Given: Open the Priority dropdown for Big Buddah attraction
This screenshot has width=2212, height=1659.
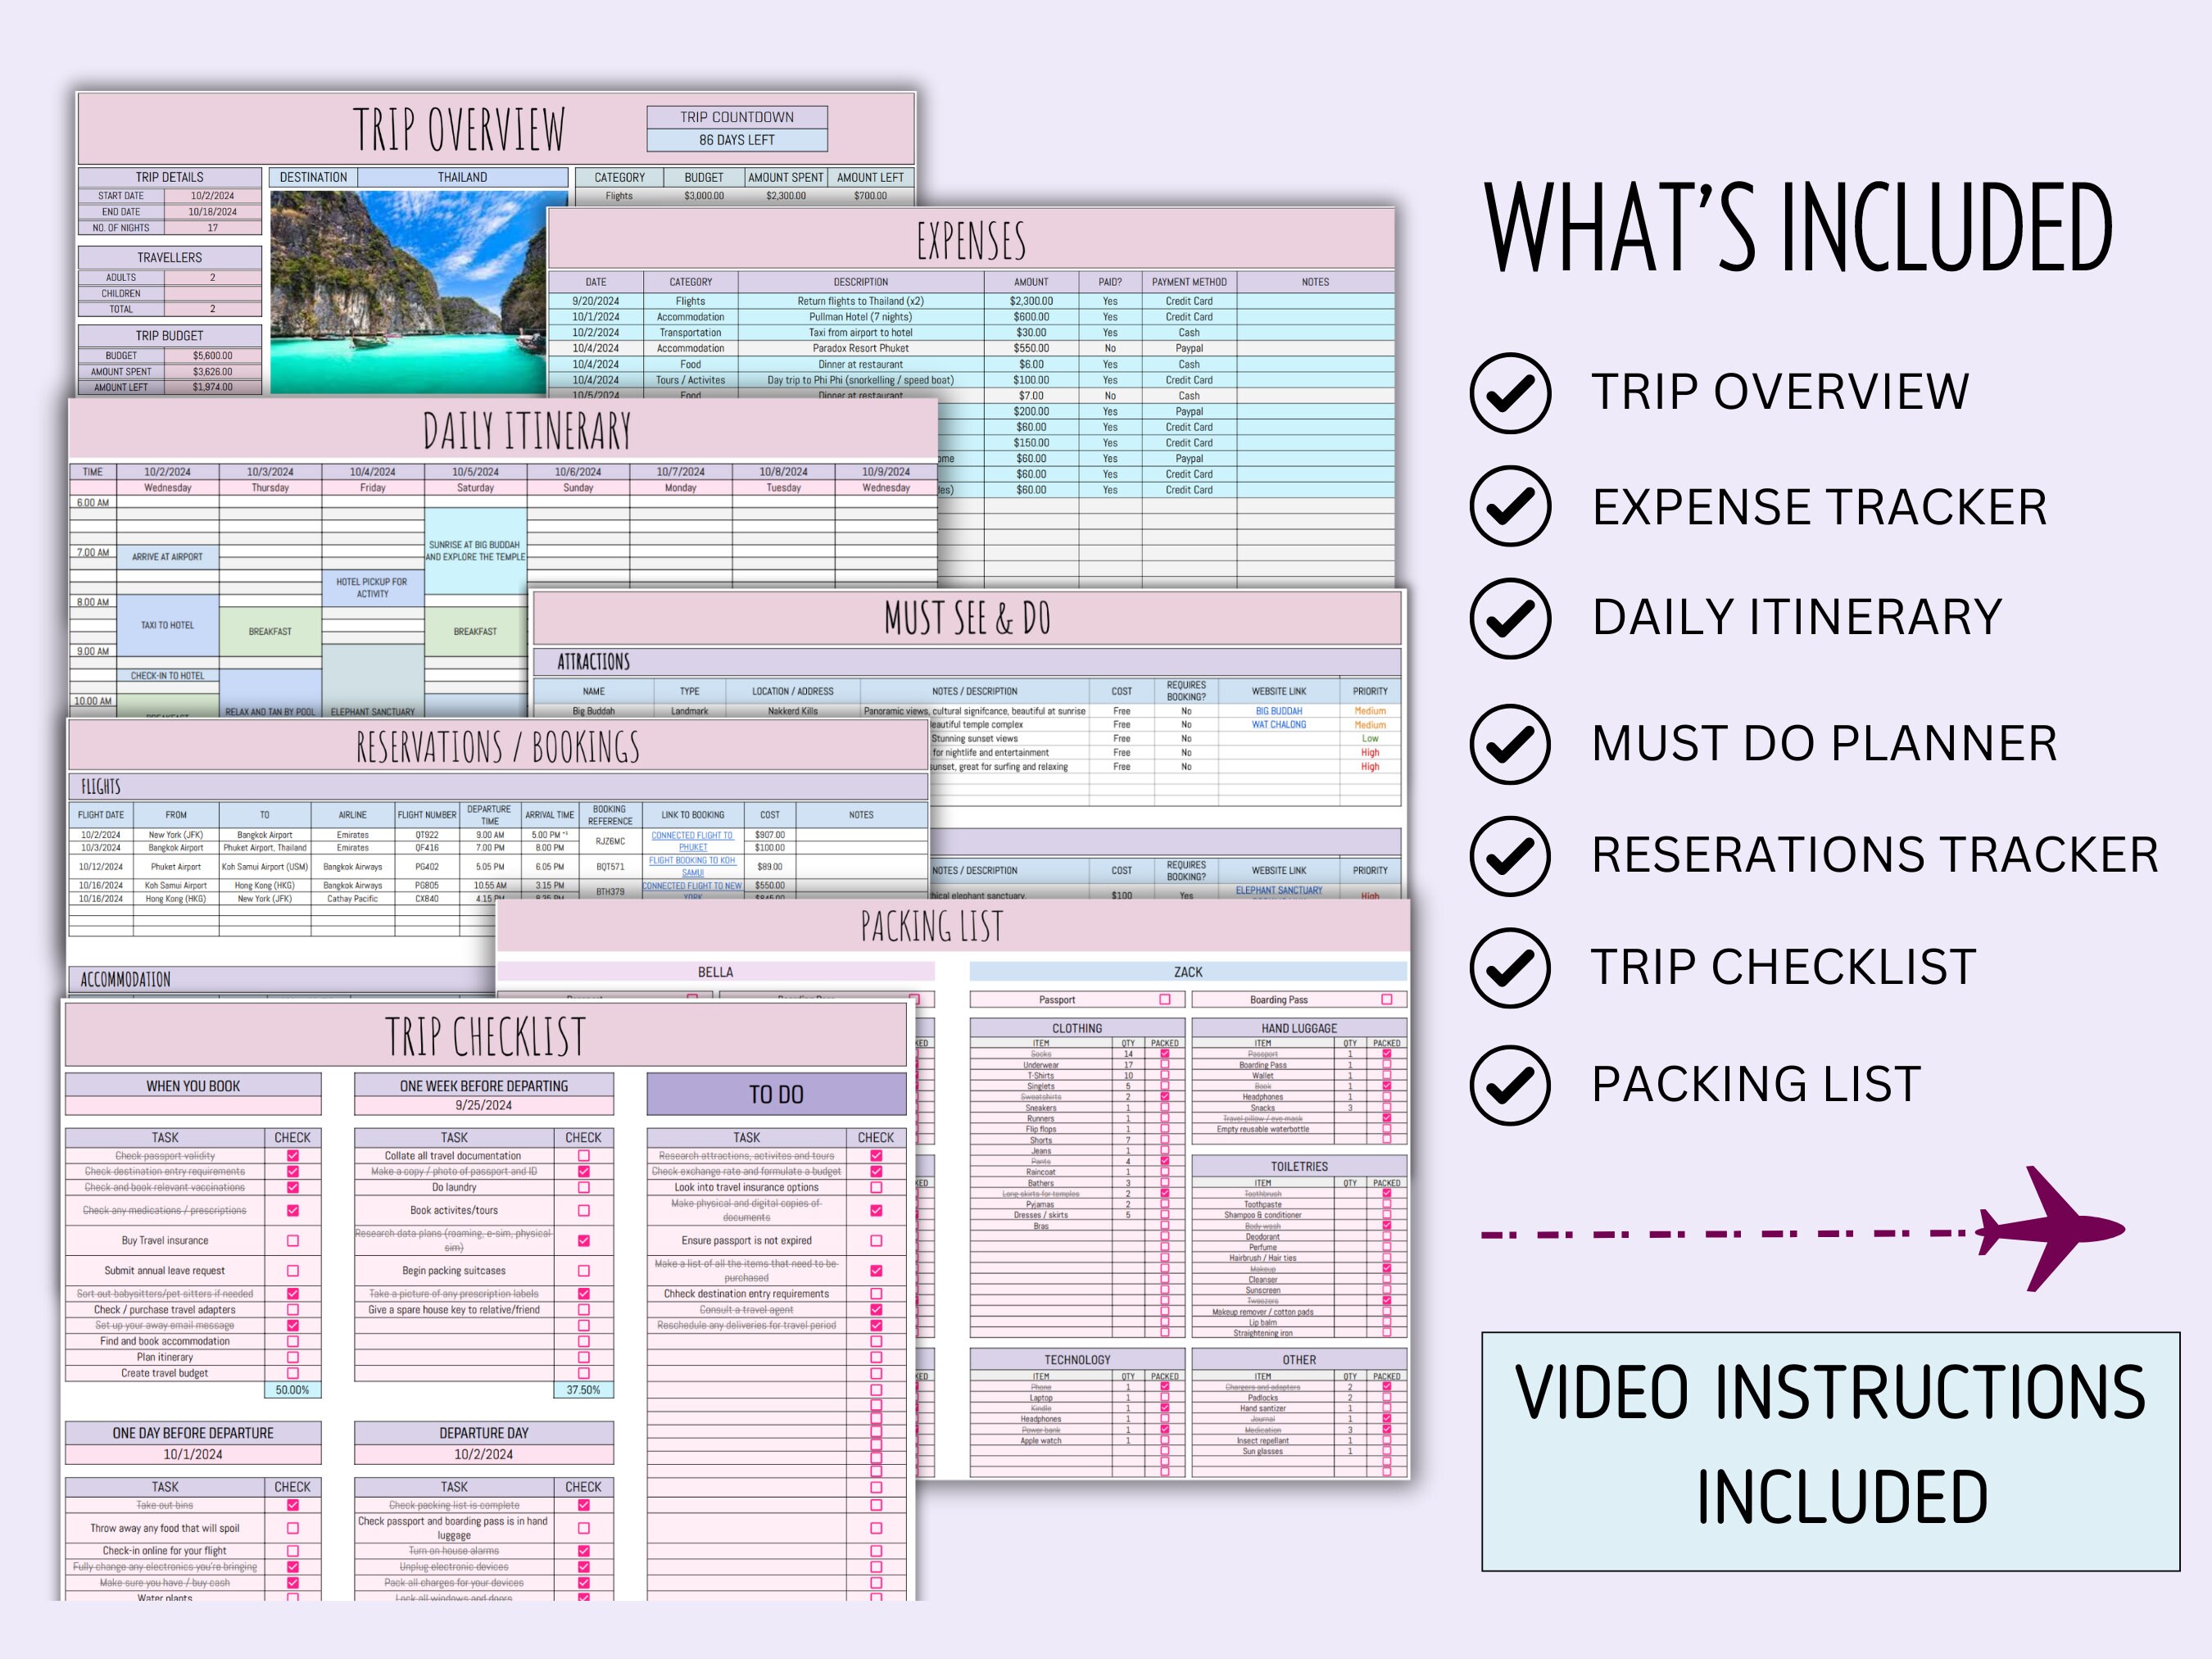Looking at the screenshot, I should click(x=1370, y=711).
